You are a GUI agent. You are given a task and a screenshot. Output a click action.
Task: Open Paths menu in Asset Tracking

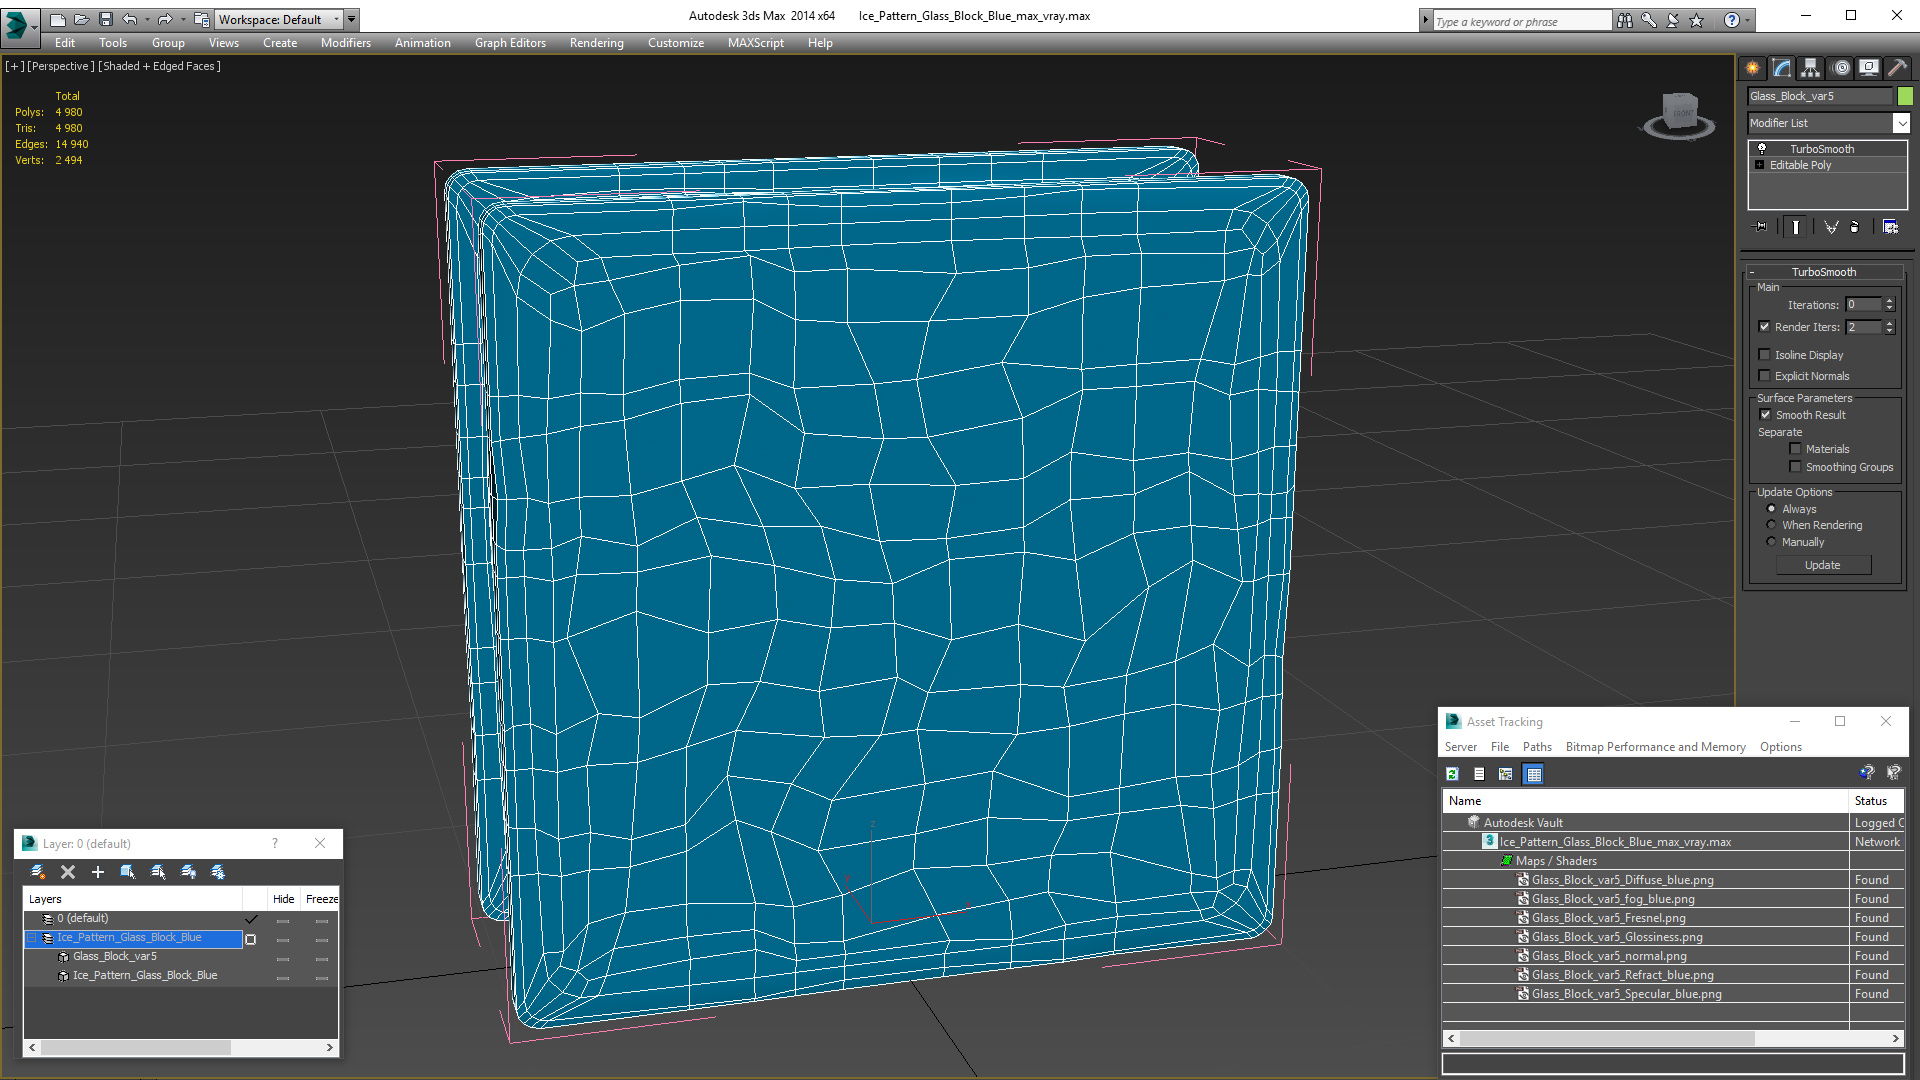pyautogui.click(x=1537, y=747)
